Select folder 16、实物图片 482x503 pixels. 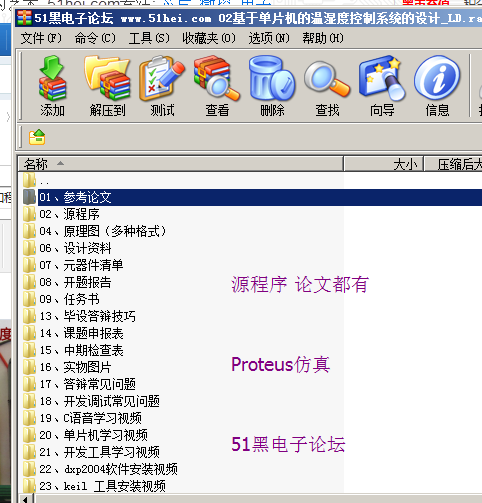coord(67,367)
